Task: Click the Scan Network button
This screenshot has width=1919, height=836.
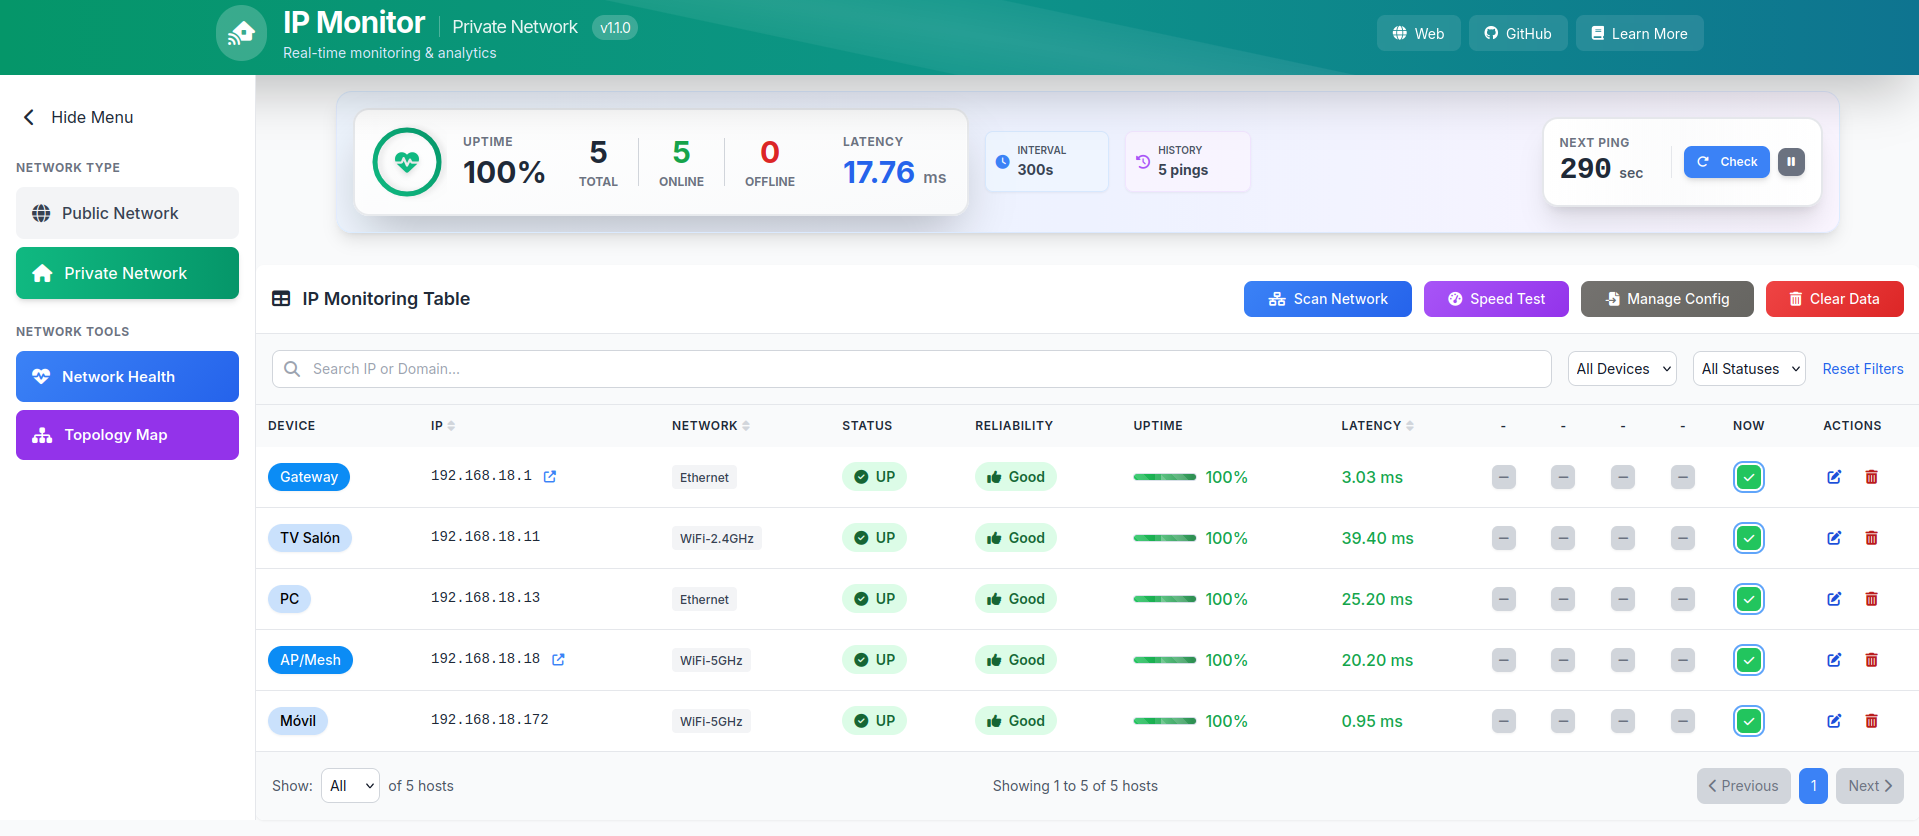Action: [1327, 299]
